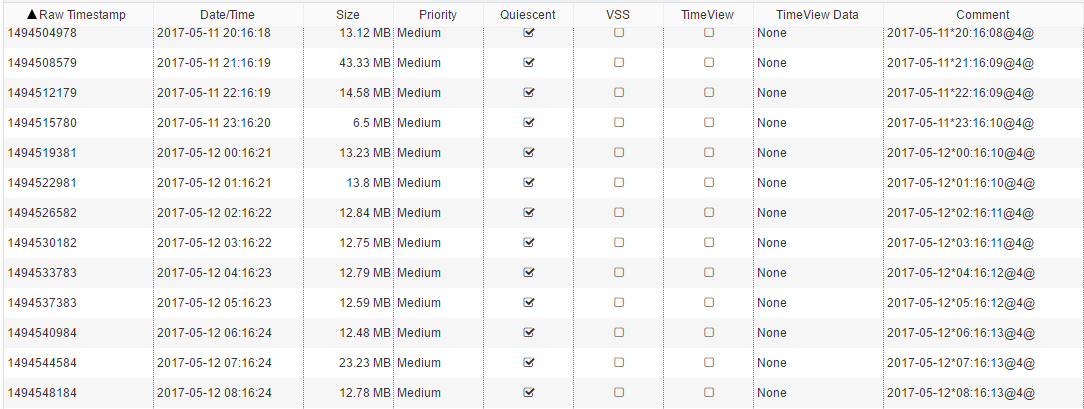Enable TimeView for 2017-05-12 08:16:24 row

709,392
